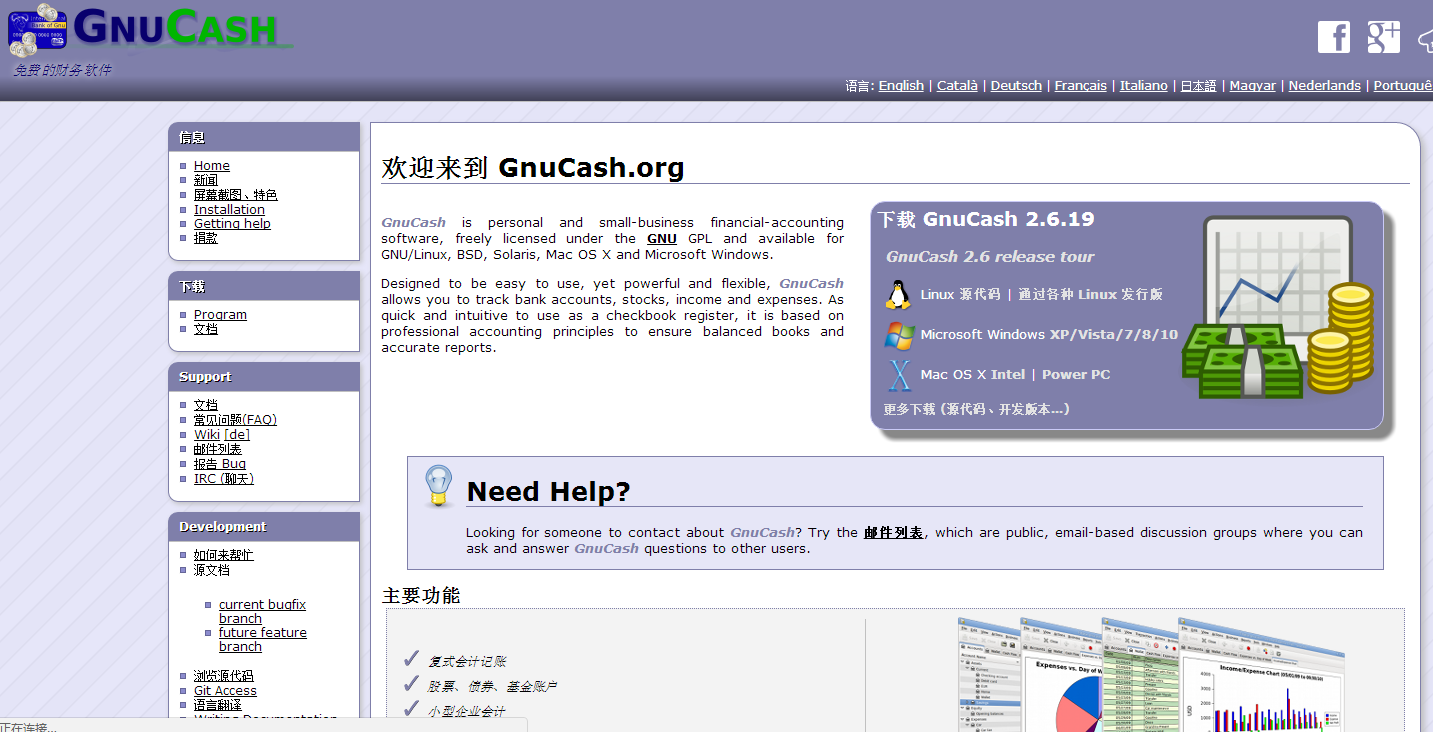The height and width of the screenshot is (732, 1433).
Task: Open the Program link under 下载
Action: (220, 315)
